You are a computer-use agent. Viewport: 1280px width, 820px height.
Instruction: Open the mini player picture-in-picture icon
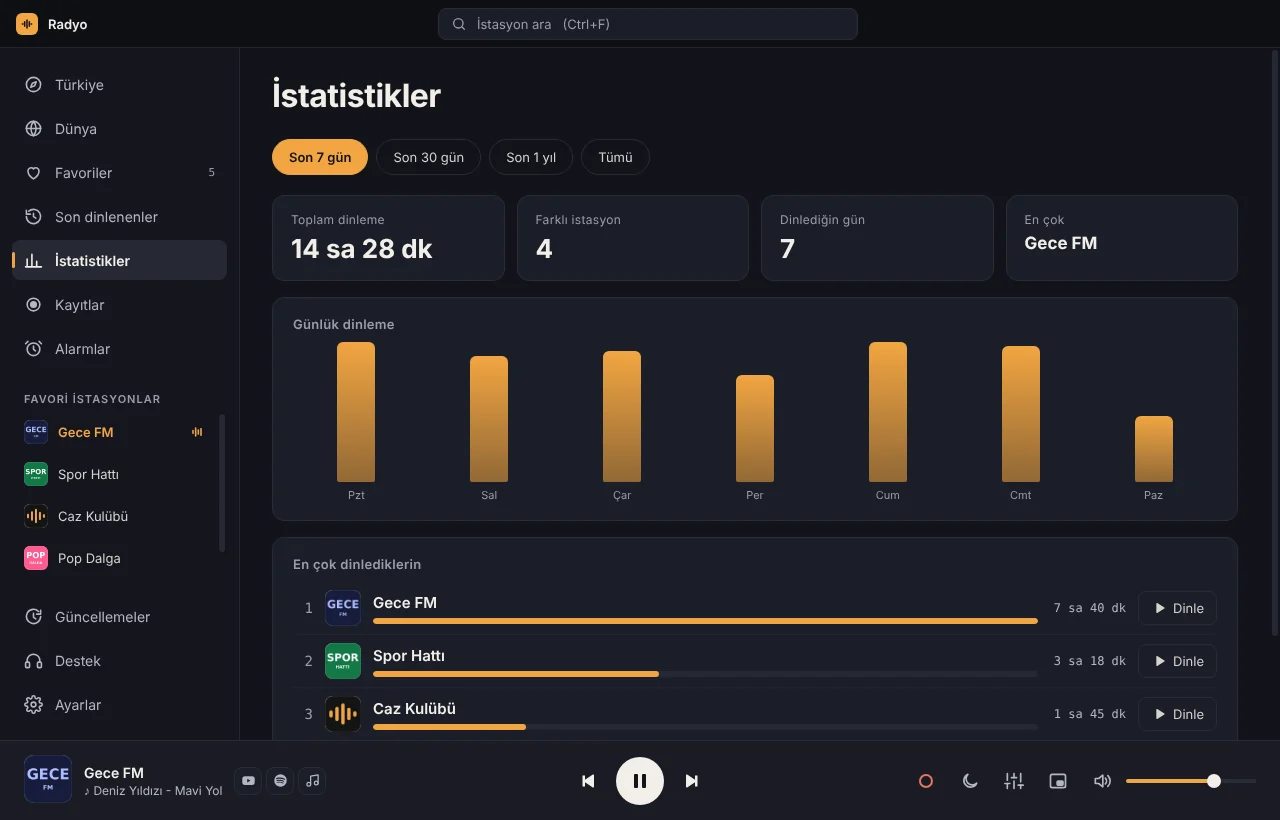tap(1058, 781)
